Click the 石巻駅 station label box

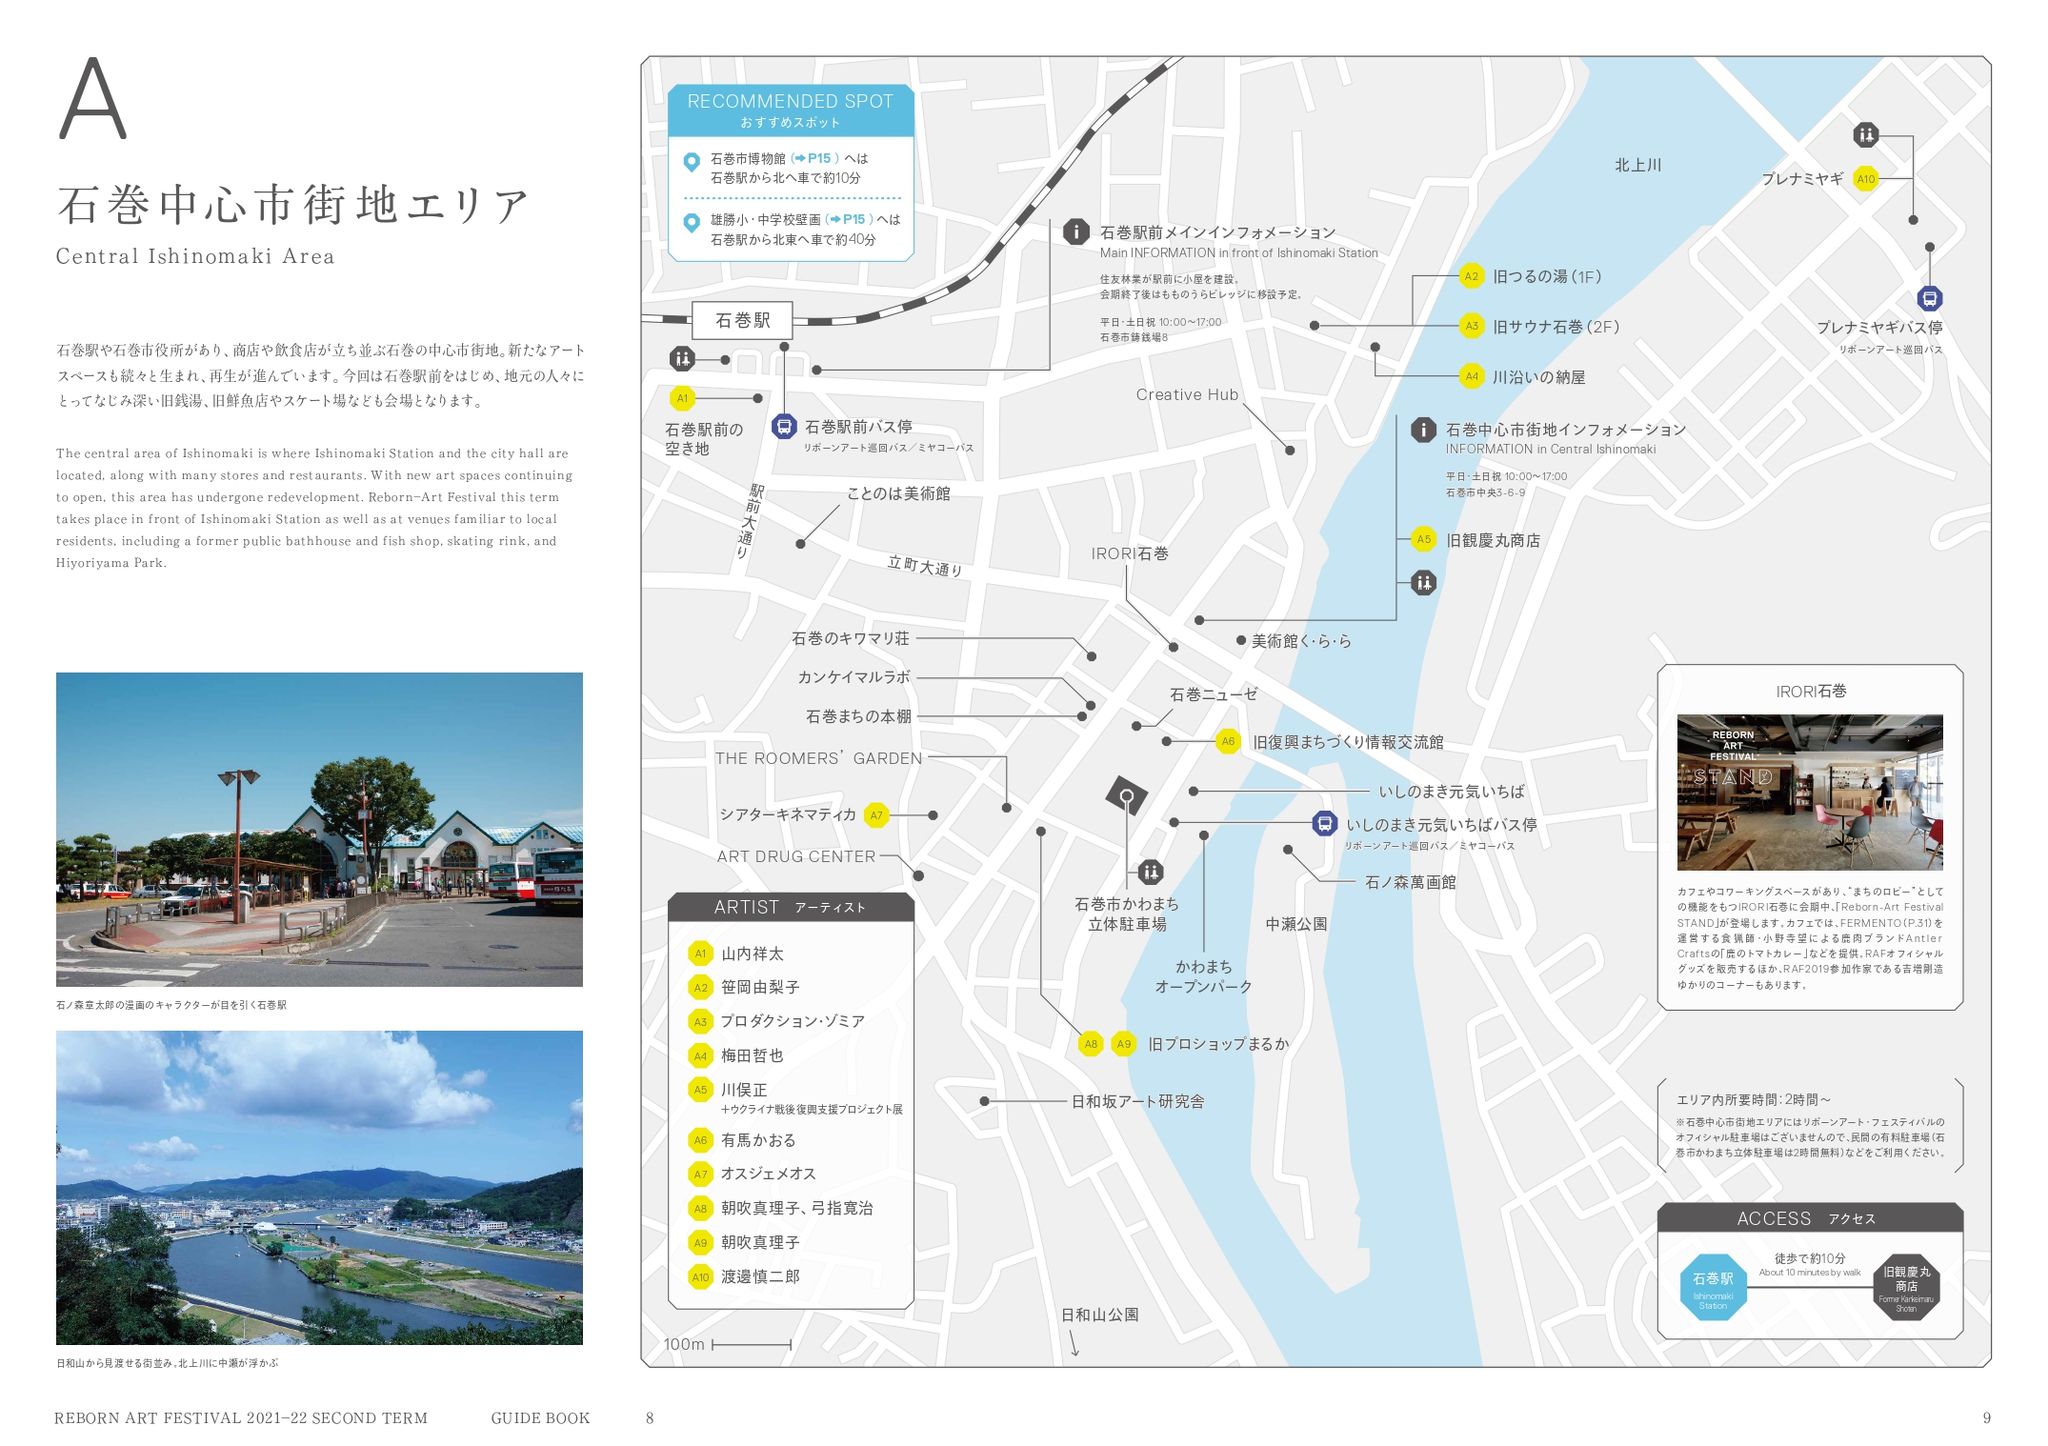click(742, 320)
